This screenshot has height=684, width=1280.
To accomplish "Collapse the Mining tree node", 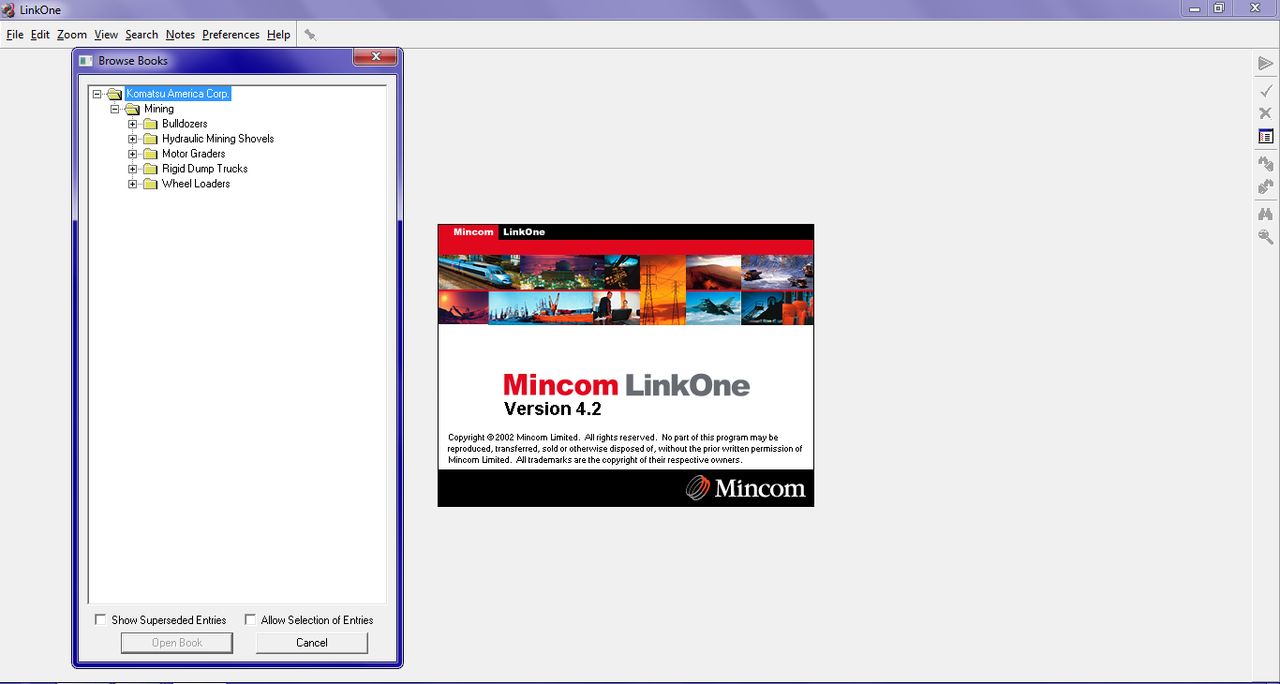I will 115,109.
